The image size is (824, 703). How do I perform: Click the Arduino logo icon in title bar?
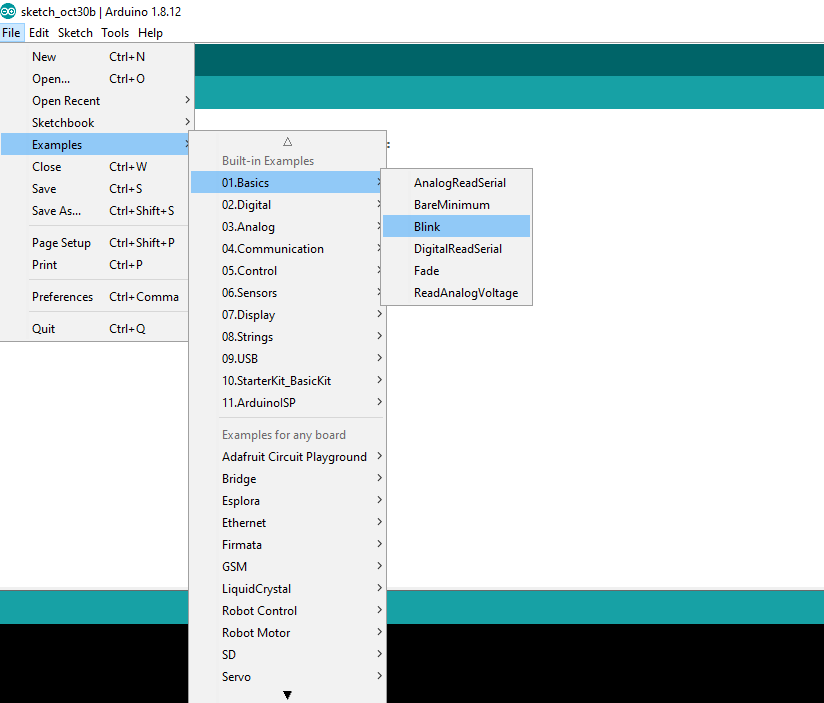[x=8, y=11]
